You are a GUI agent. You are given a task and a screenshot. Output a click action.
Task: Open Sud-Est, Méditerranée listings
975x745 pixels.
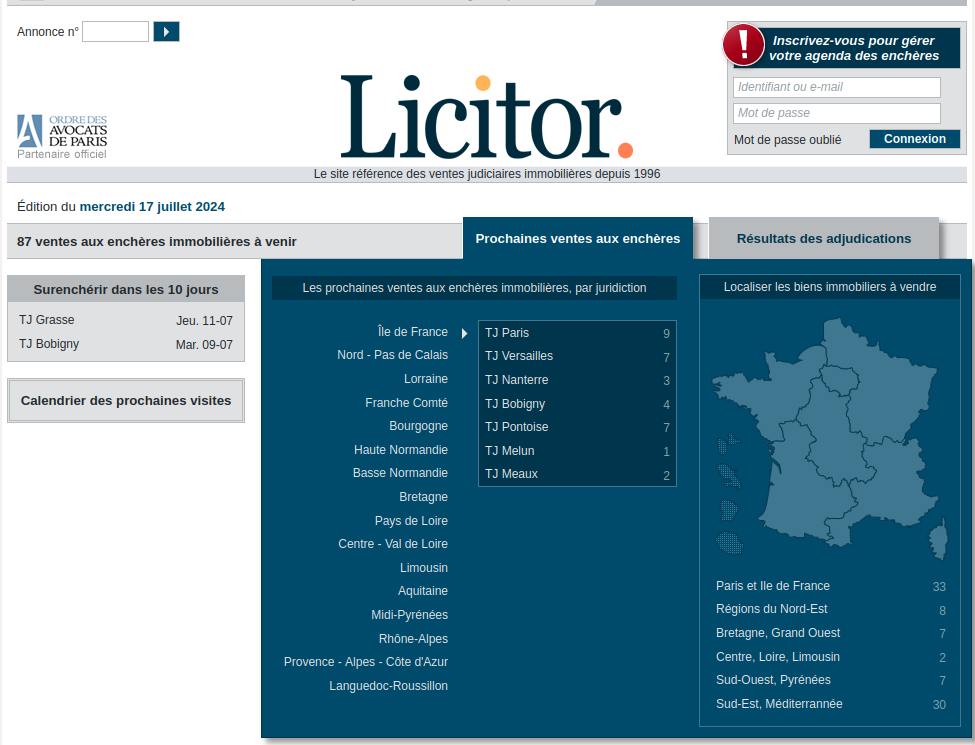[831, 704]
